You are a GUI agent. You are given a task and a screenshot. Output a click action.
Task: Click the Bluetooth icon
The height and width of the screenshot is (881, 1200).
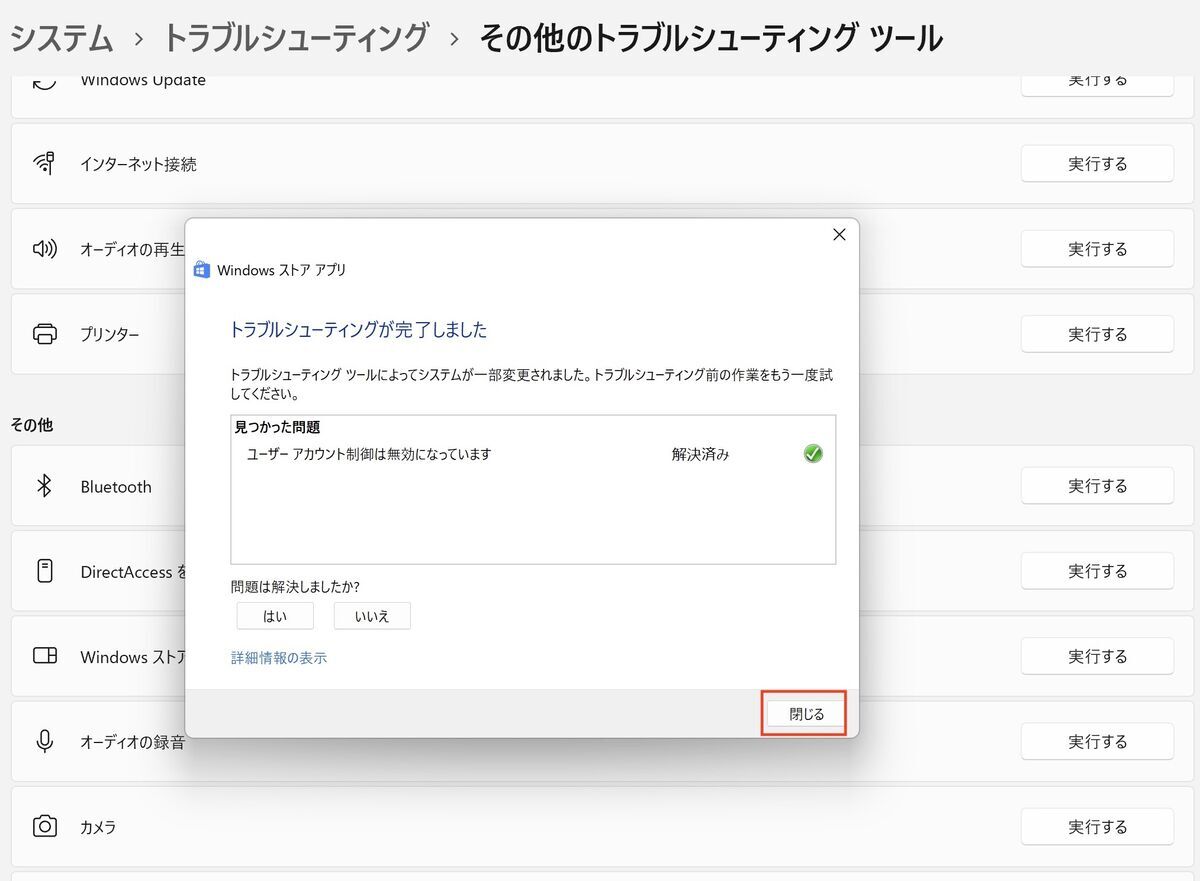(x=44, y=486)
